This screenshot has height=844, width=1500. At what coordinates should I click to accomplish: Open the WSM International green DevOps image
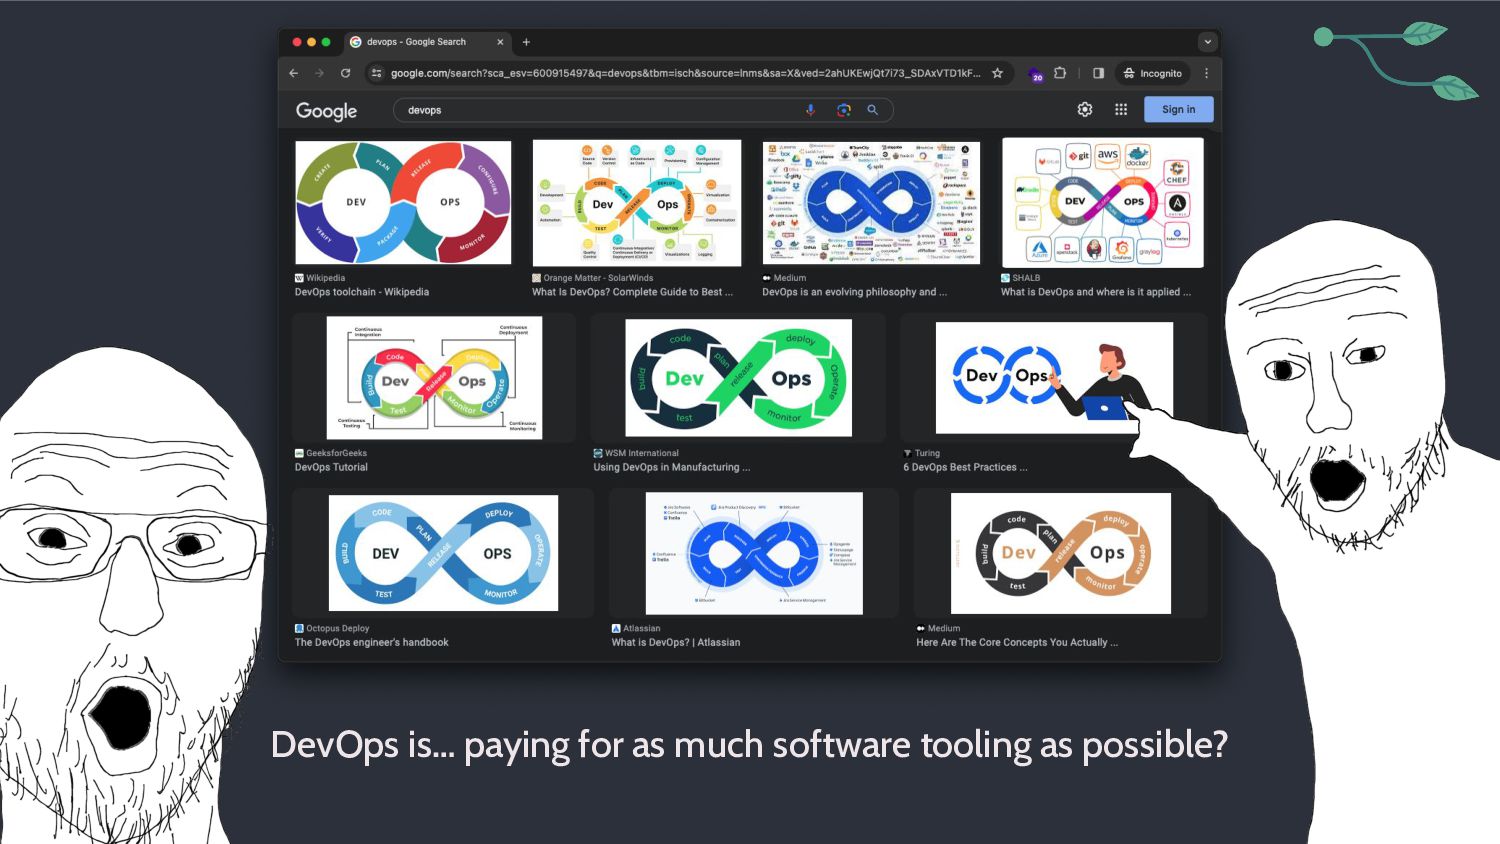[x=738, y=378]
